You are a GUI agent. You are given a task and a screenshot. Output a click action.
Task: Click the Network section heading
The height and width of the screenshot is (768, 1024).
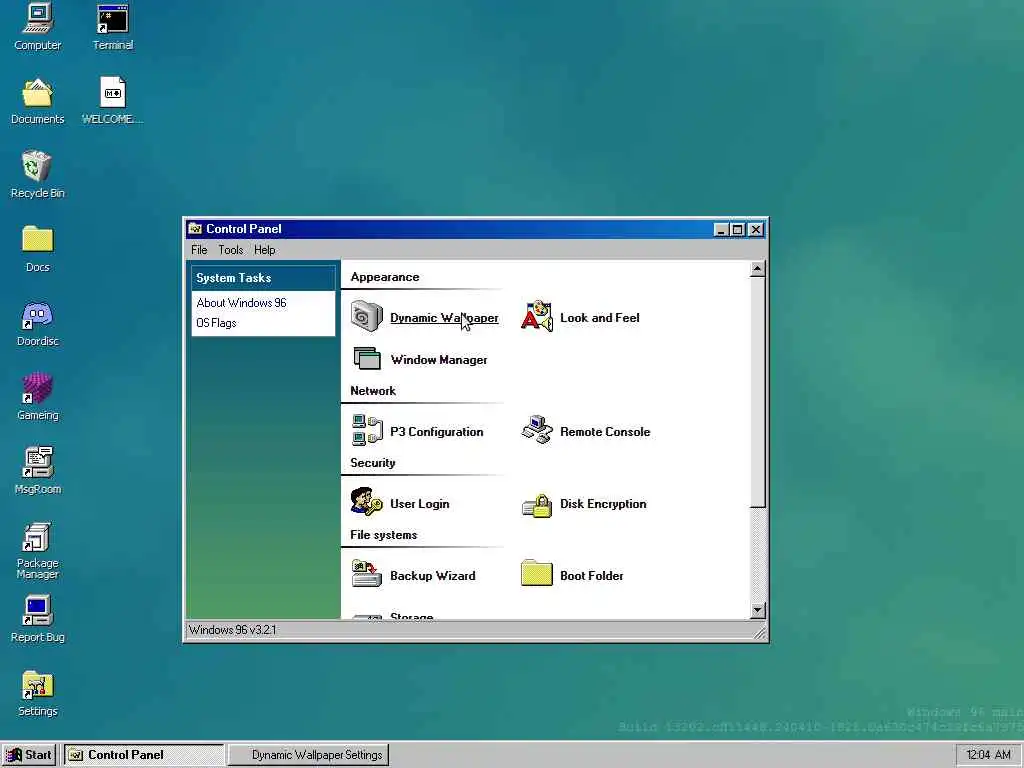click(x=373, y=391)
